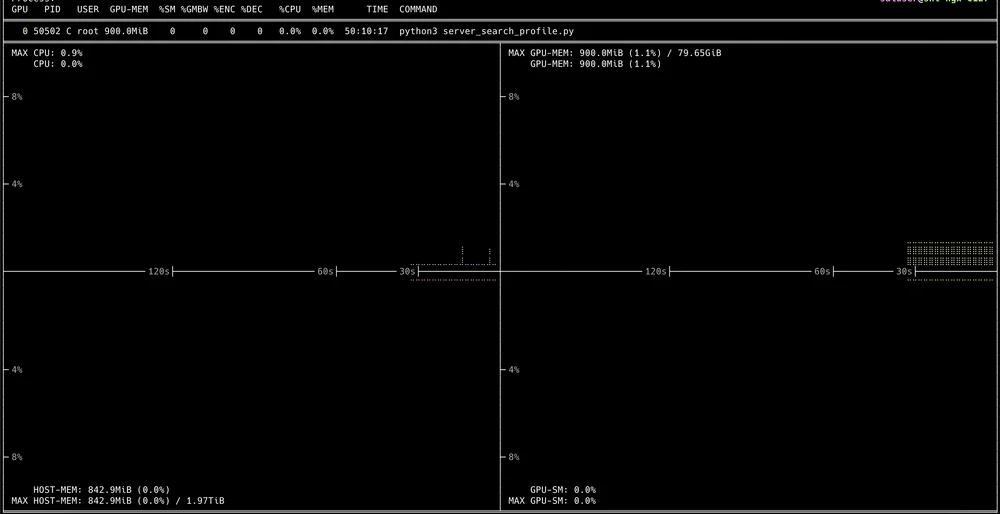The height and width of the screenshot is (514, 1000).
Task: Click the 120s marker in the CPU graph
Action: [159, 271]
